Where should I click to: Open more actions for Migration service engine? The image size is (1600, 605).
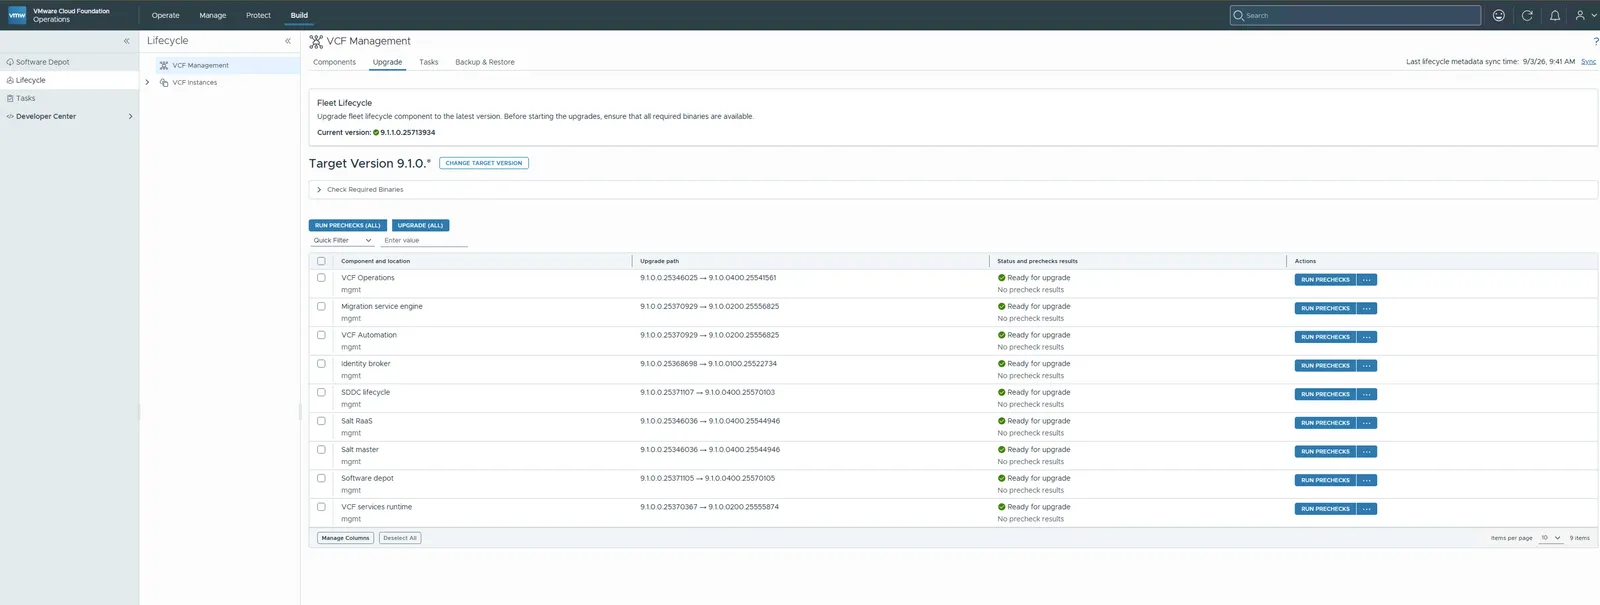click(x=1366, y=308)
